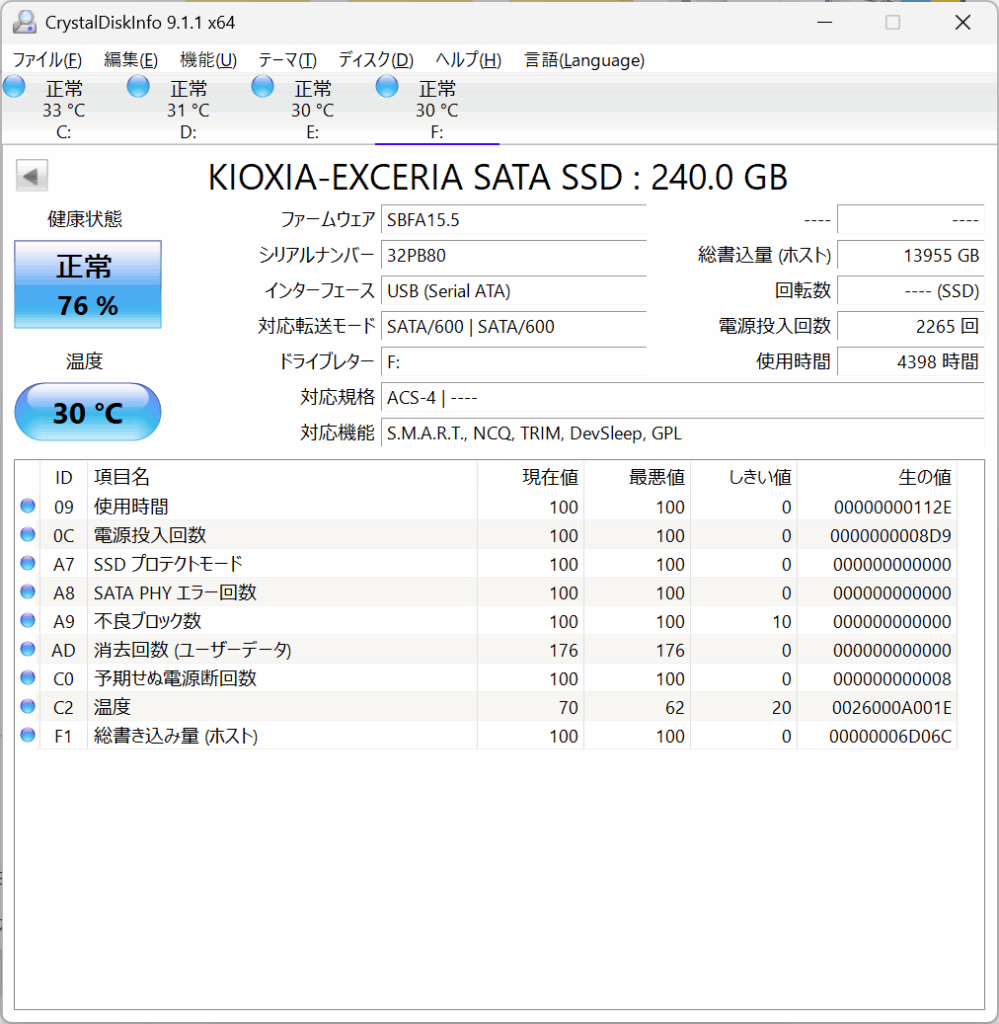This screenshot has width=999, height=1024.
Task: Open the ファイル(F) menu
Action: tap(48, 60)
